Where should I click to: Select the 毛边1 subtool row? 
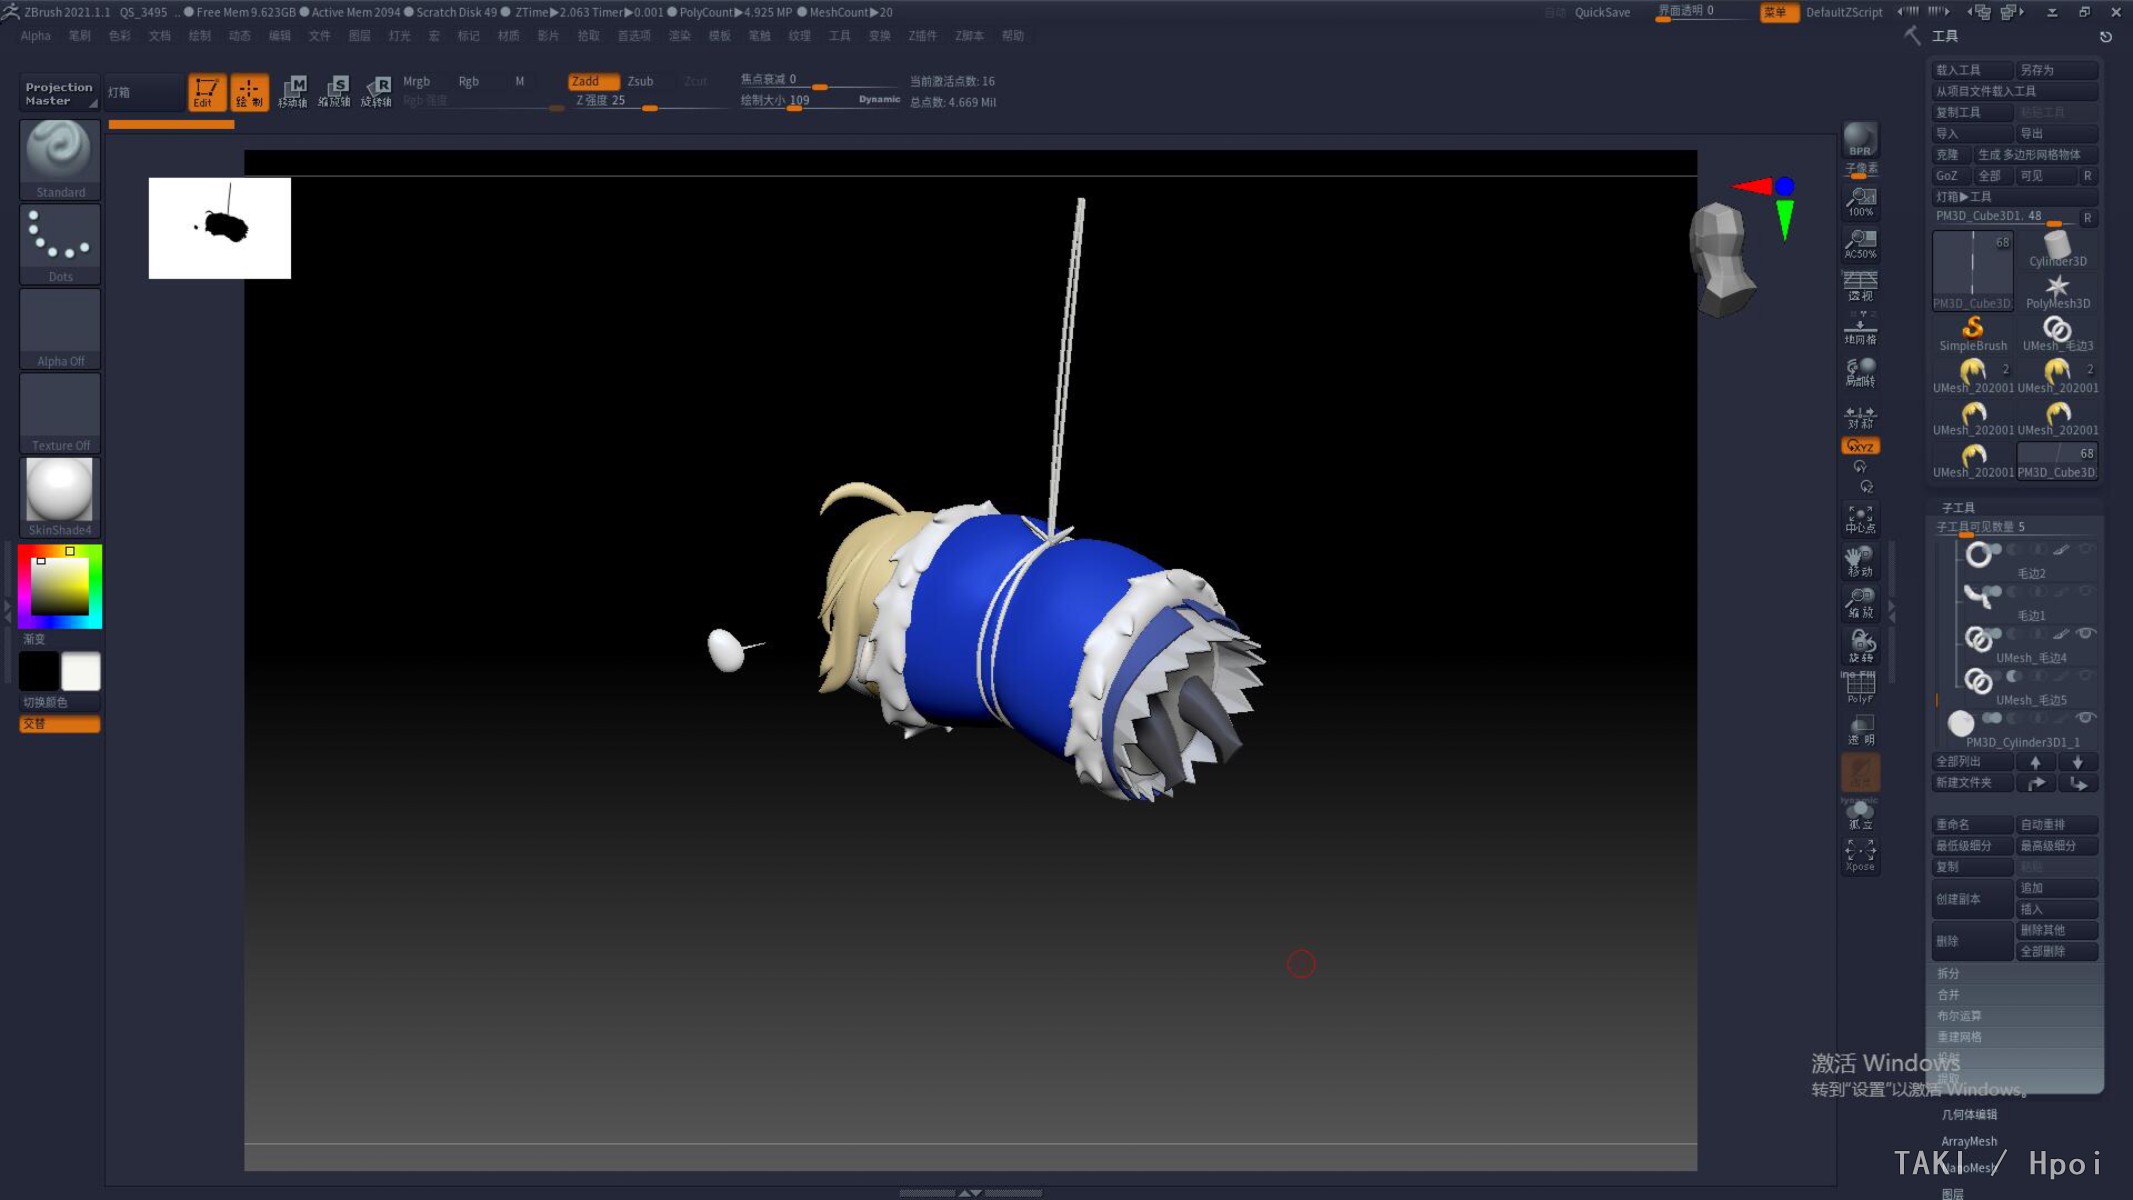coord(2017,603)
